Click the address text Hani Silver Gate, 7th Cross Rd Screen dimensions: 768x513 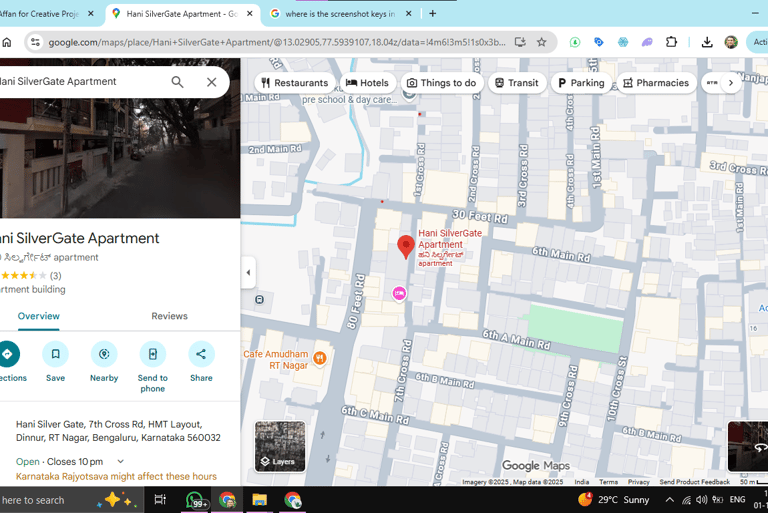118,431
